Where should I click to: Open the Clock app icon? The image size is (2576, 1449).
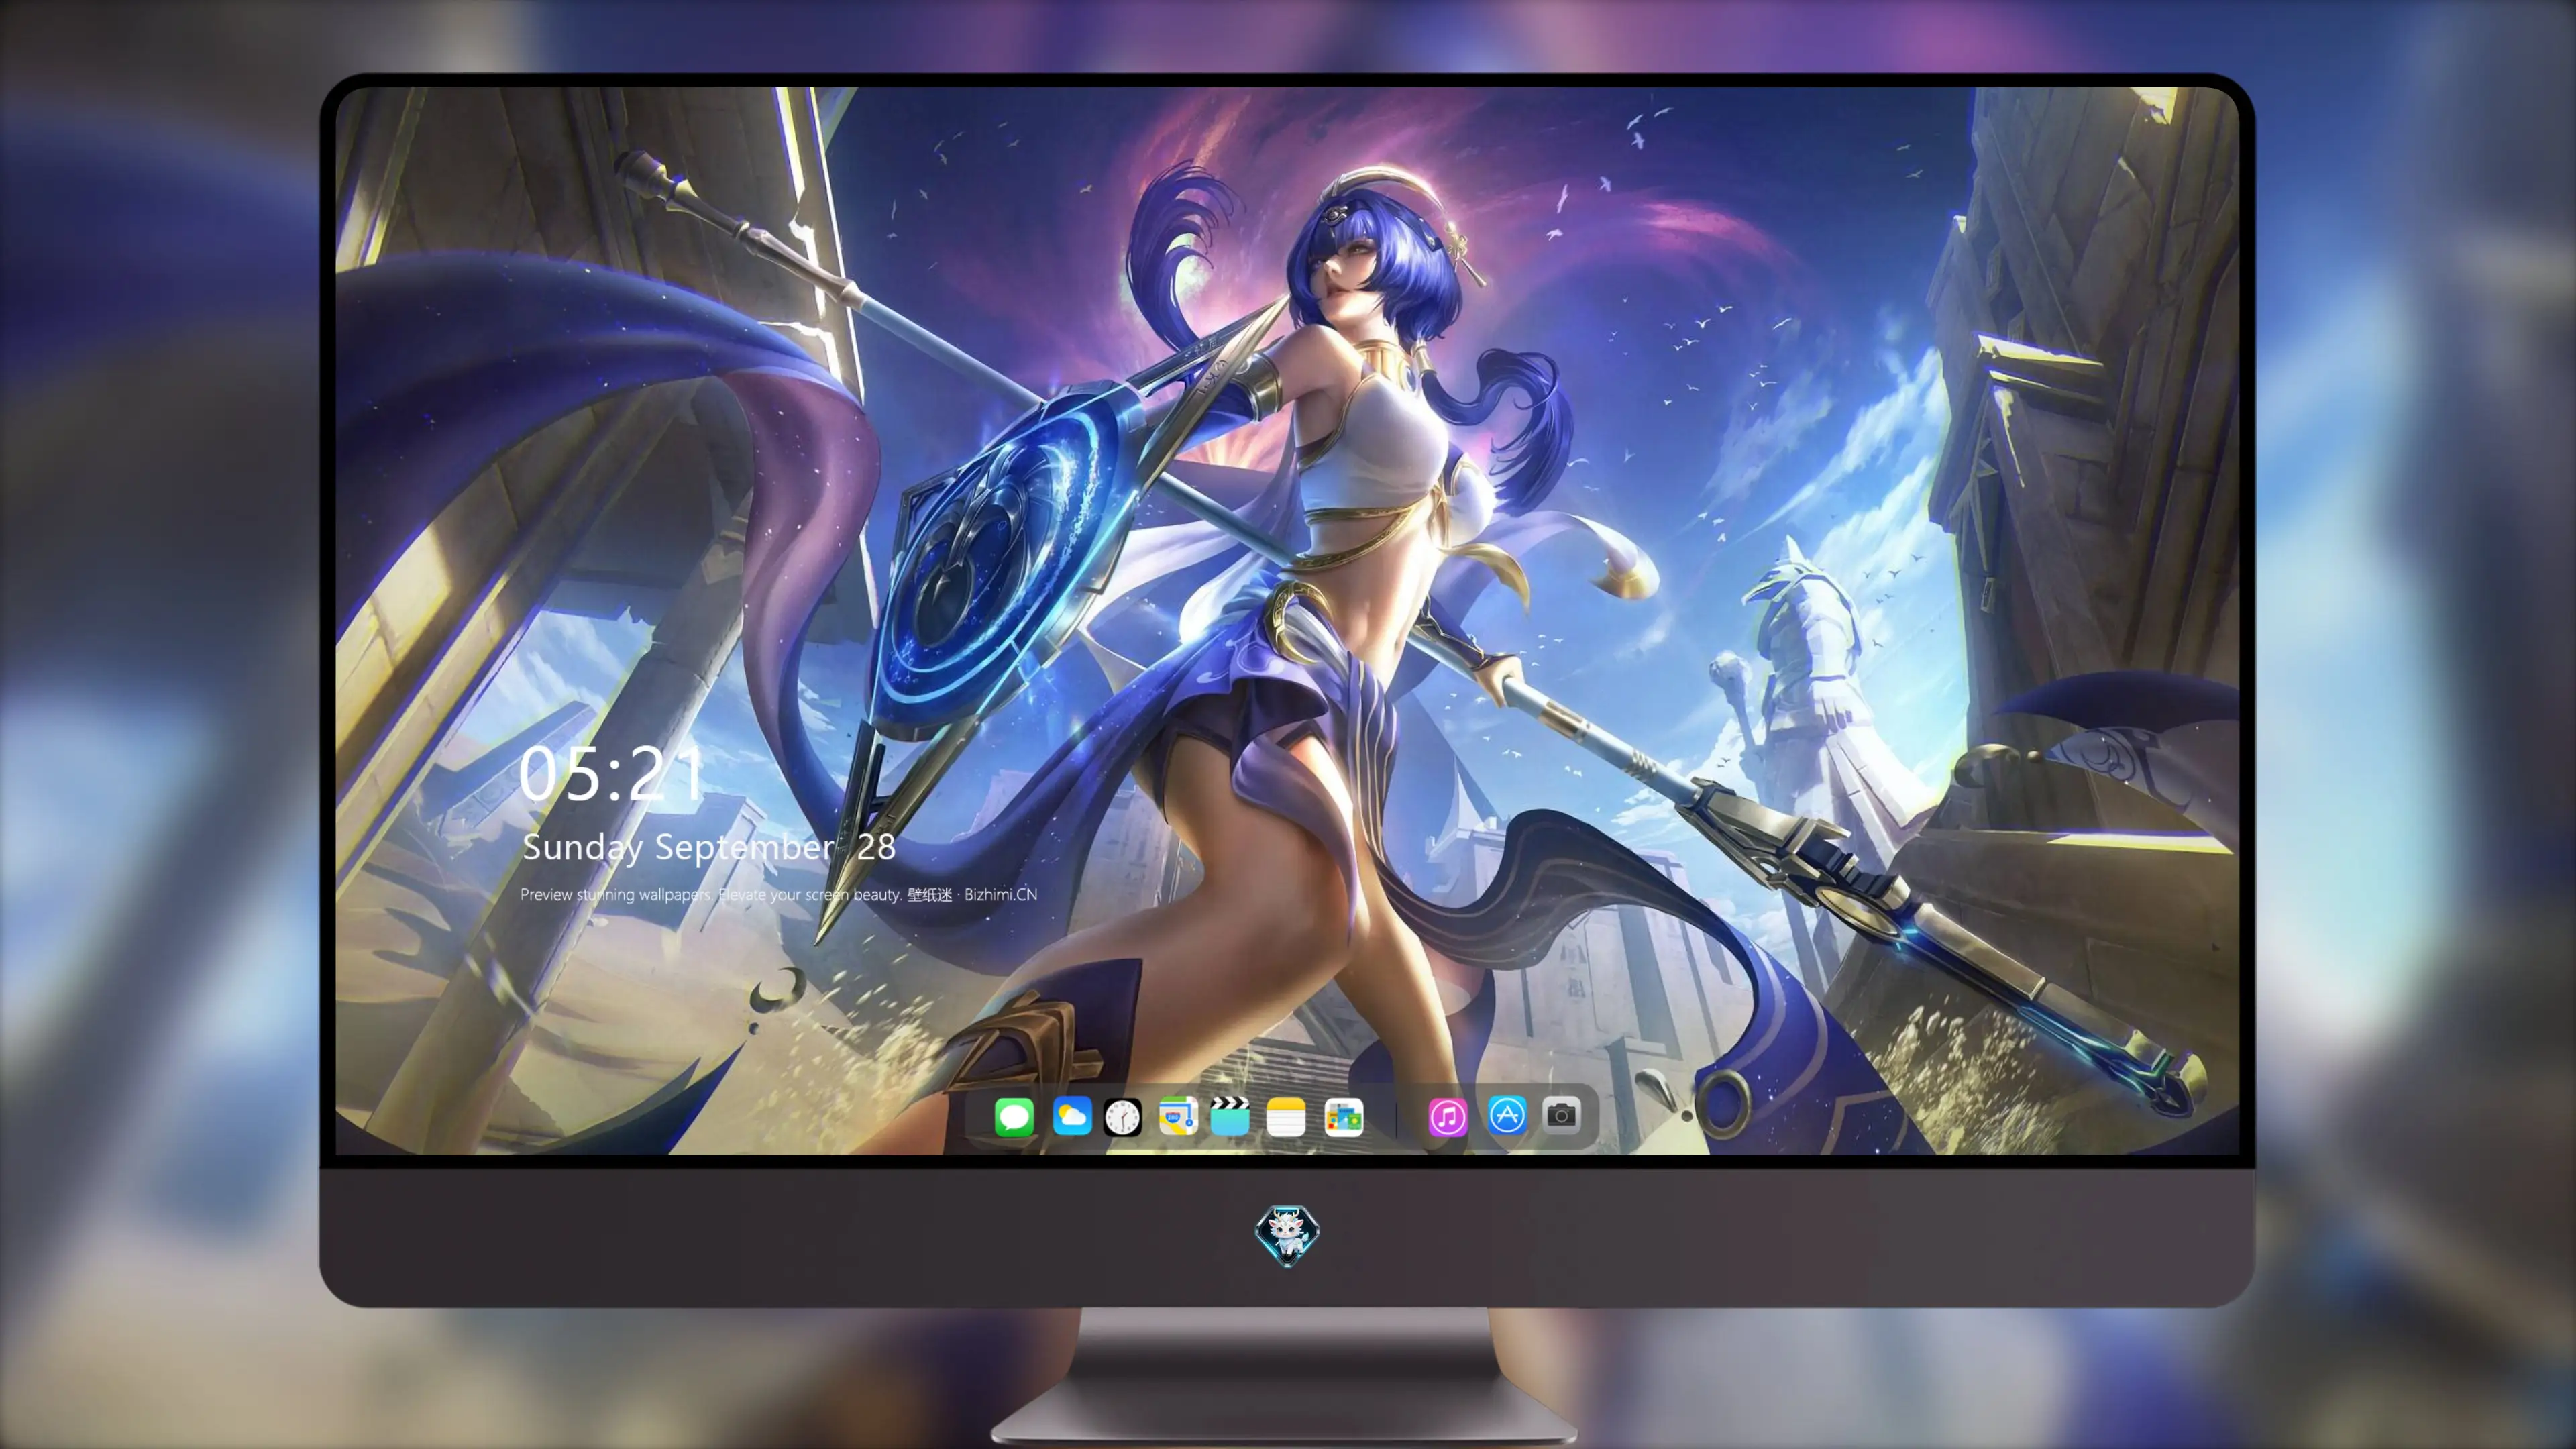[1123, 1117]
